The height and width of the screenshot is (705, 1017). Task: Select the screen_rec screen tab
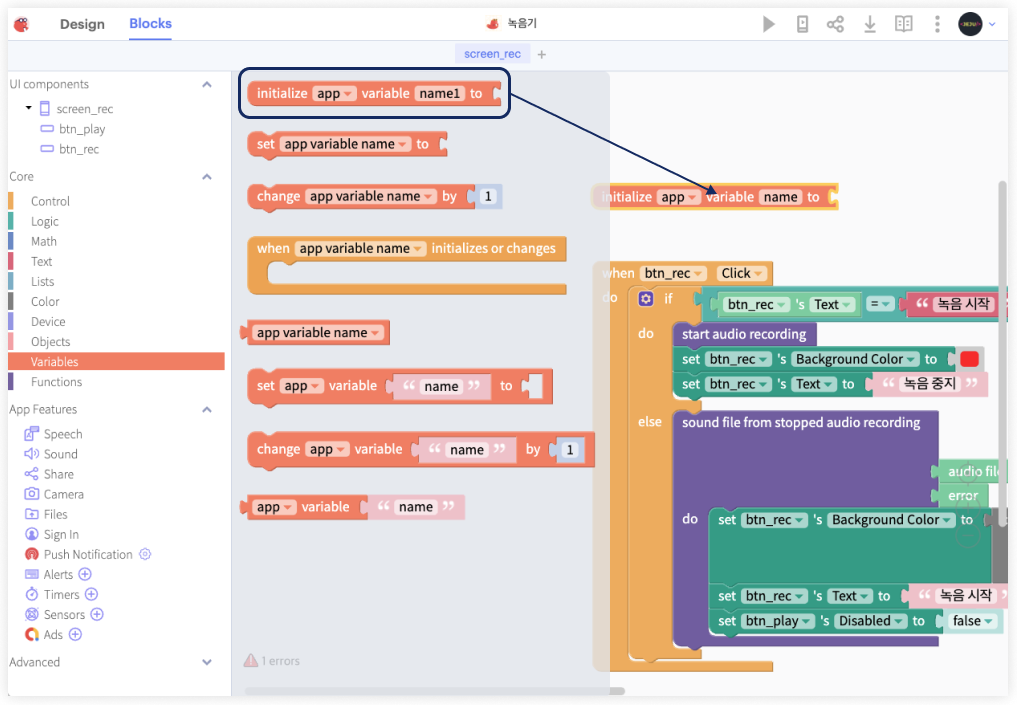tap(492, 54)
